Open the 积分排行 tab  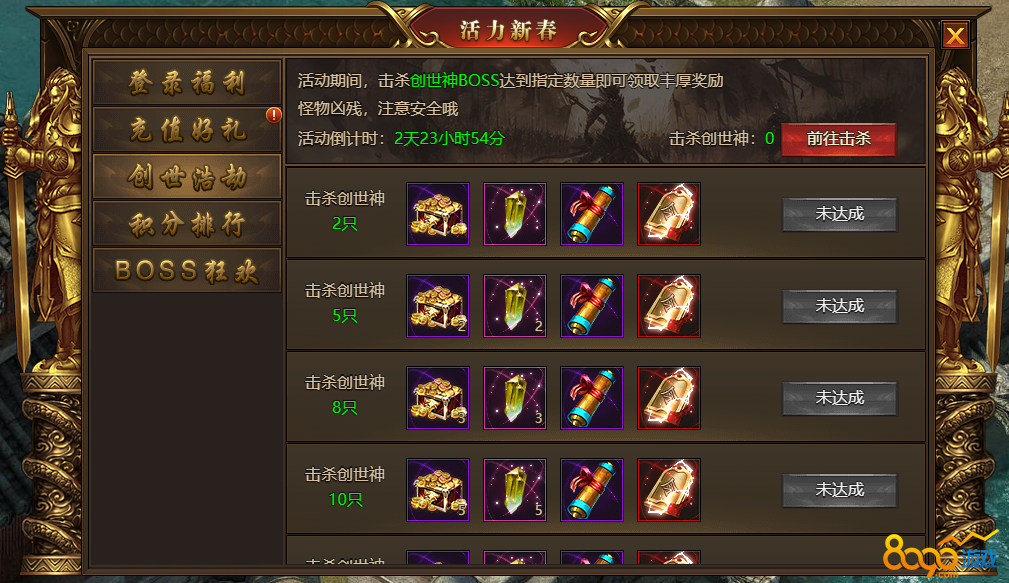[187, 223]
